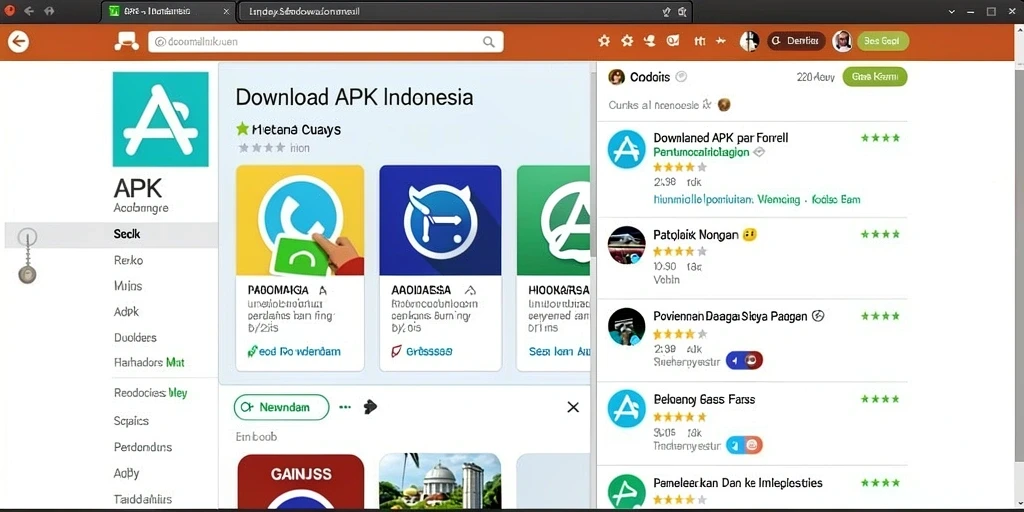Viewport: 1024px width, 512px height.
Task: Click the green Gtas Kam button
Action: pos(875,76)
